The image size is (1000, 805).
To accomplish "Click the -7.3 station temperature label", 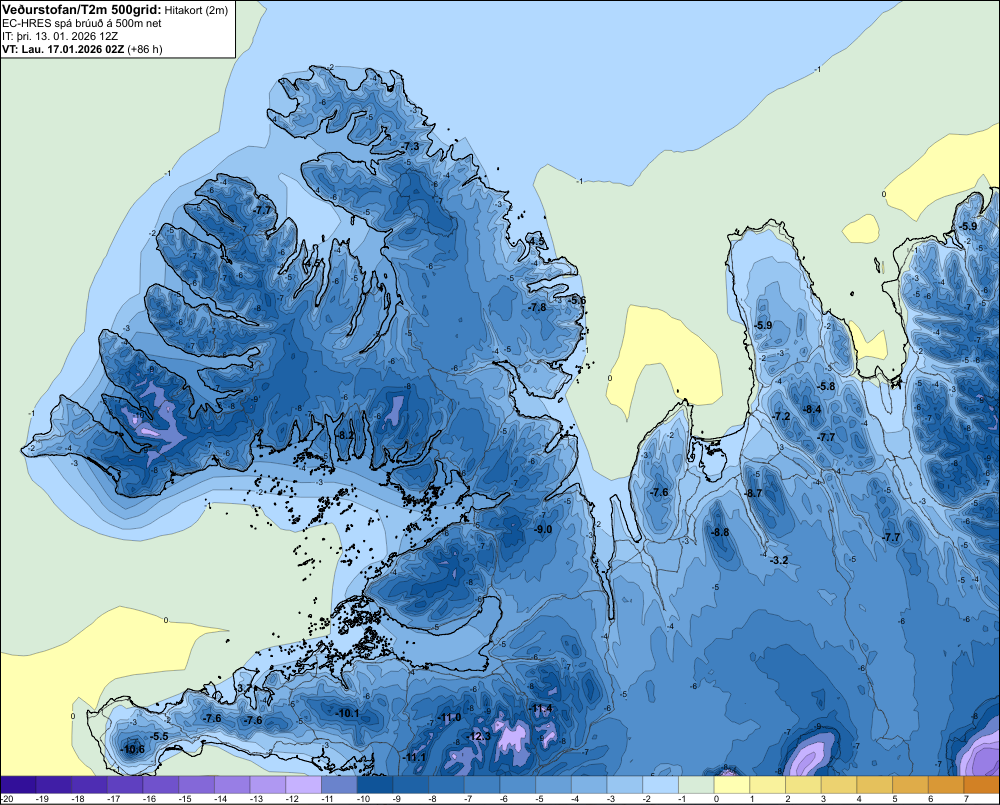I will pyautogui.click(x=411, y=147).
